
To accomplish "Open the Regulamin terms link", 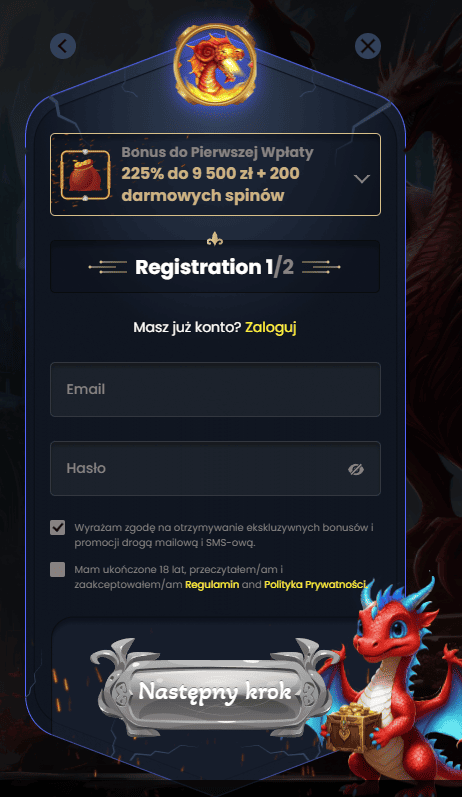I will [212, 585].
